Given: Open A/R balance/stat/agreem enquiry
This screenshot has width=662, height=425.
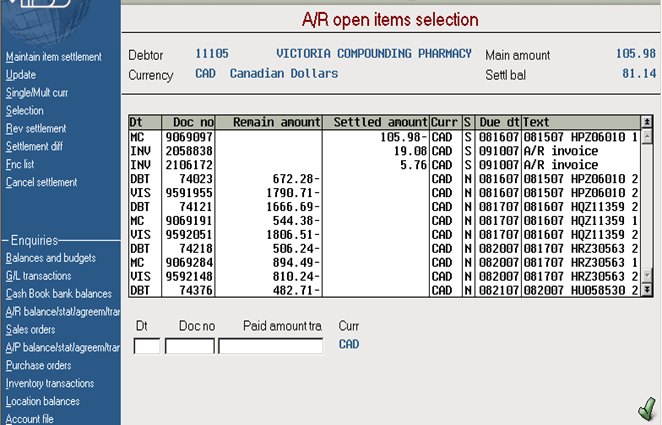Looking at the screenshot, I should coord(63,311).
